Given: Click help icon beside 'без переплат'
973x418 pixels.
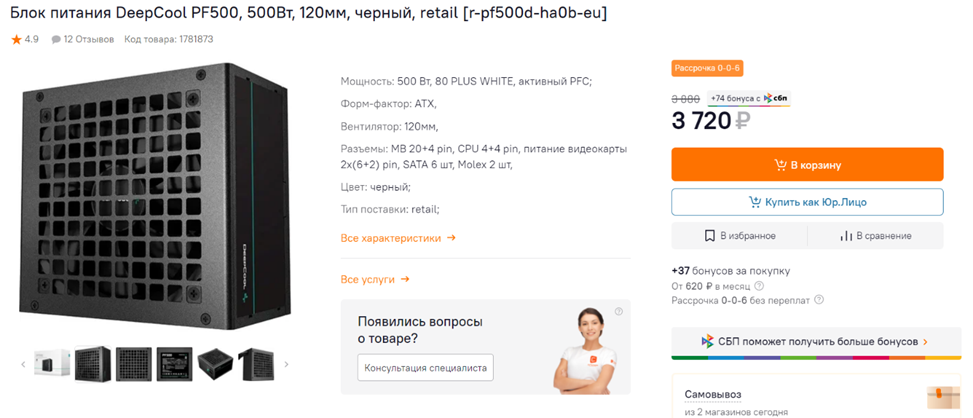Looking at the screenshot, I should click(x=819, y=300).
